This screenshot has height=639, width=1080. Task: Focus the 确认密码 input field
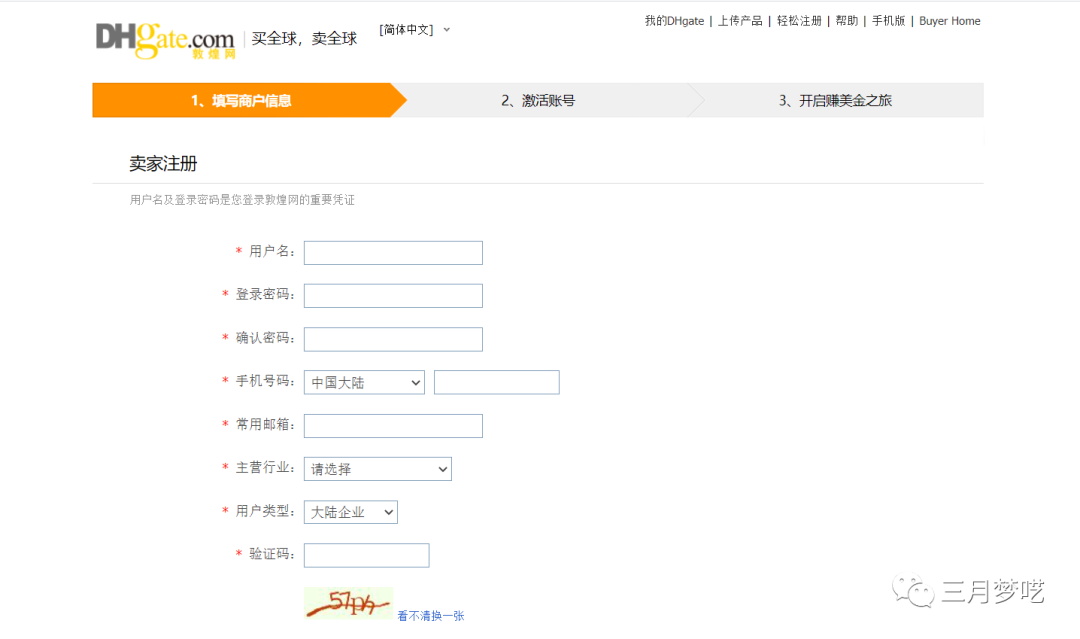coord(393,339)
